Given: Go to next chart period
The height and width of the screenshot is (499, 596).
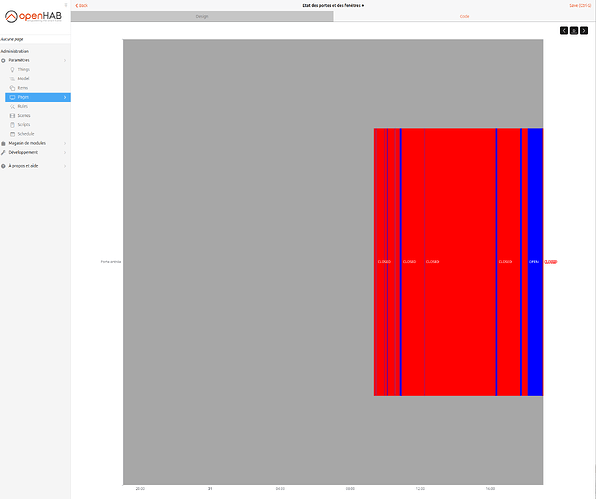Looking at the screenshot, I should pos(584,30).
